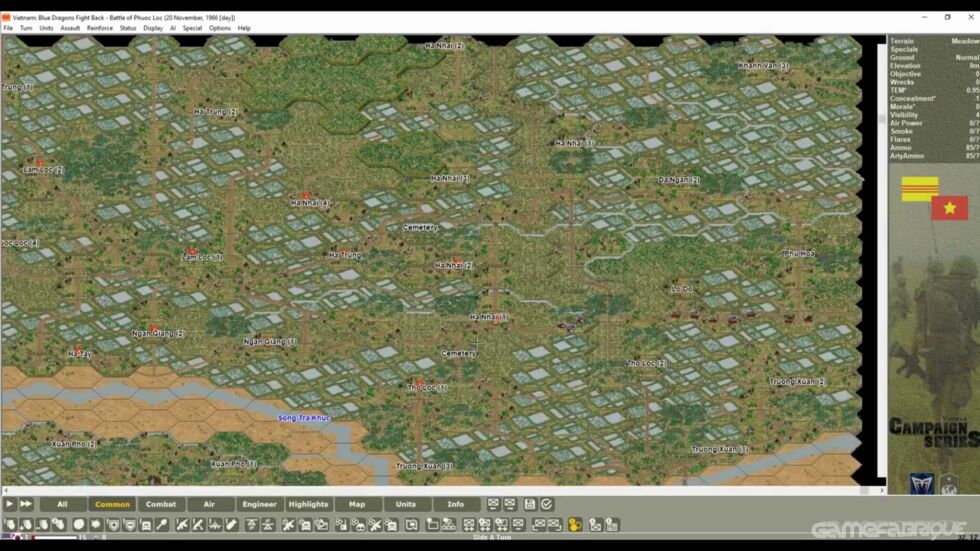Click the first helicopter icon
The width and height of the screenshot is (980, 551).
(x=251, y=525)
